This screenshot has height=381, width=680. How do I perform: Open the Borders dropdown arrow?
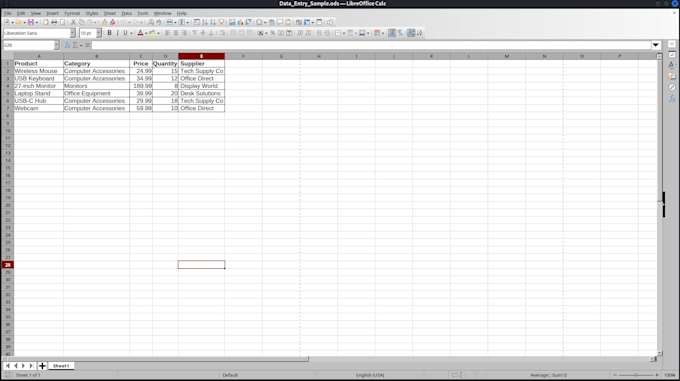pyautogui.click(x=344, y=33)
